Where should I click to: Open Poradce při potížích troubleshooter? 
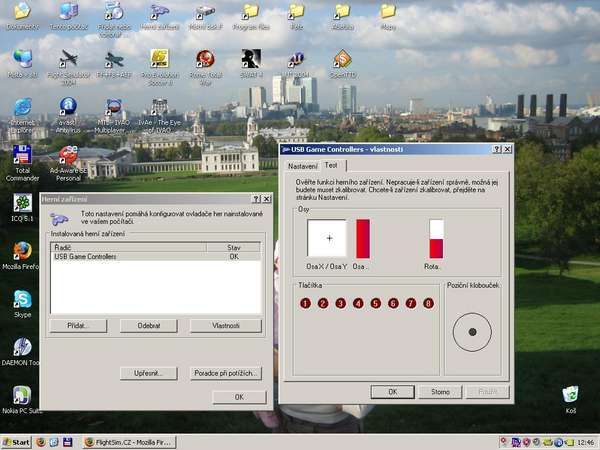[226, 373]
